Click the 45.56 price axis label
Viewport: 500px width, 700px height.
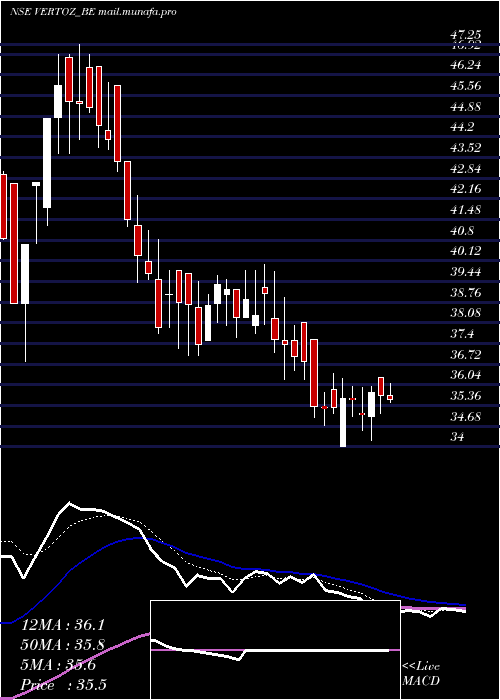click(465, 86)
